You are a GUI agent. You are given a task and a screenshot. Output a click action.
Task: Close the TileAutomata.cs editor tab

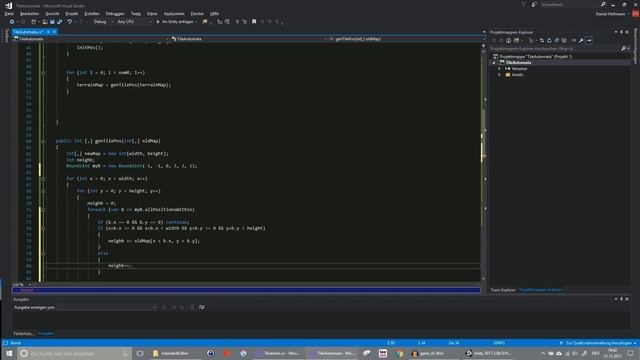point(54,32)
